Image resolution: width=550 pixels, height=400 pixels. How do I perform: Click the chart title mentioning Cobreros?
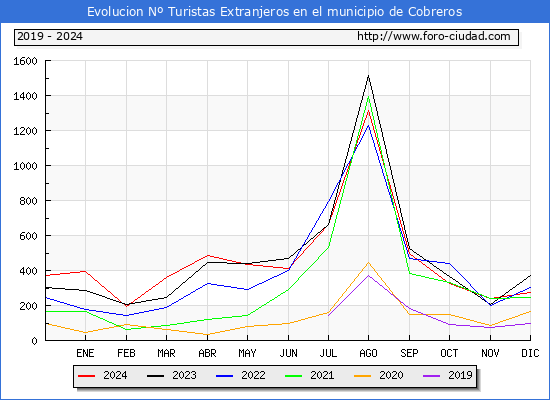[275, 12]
